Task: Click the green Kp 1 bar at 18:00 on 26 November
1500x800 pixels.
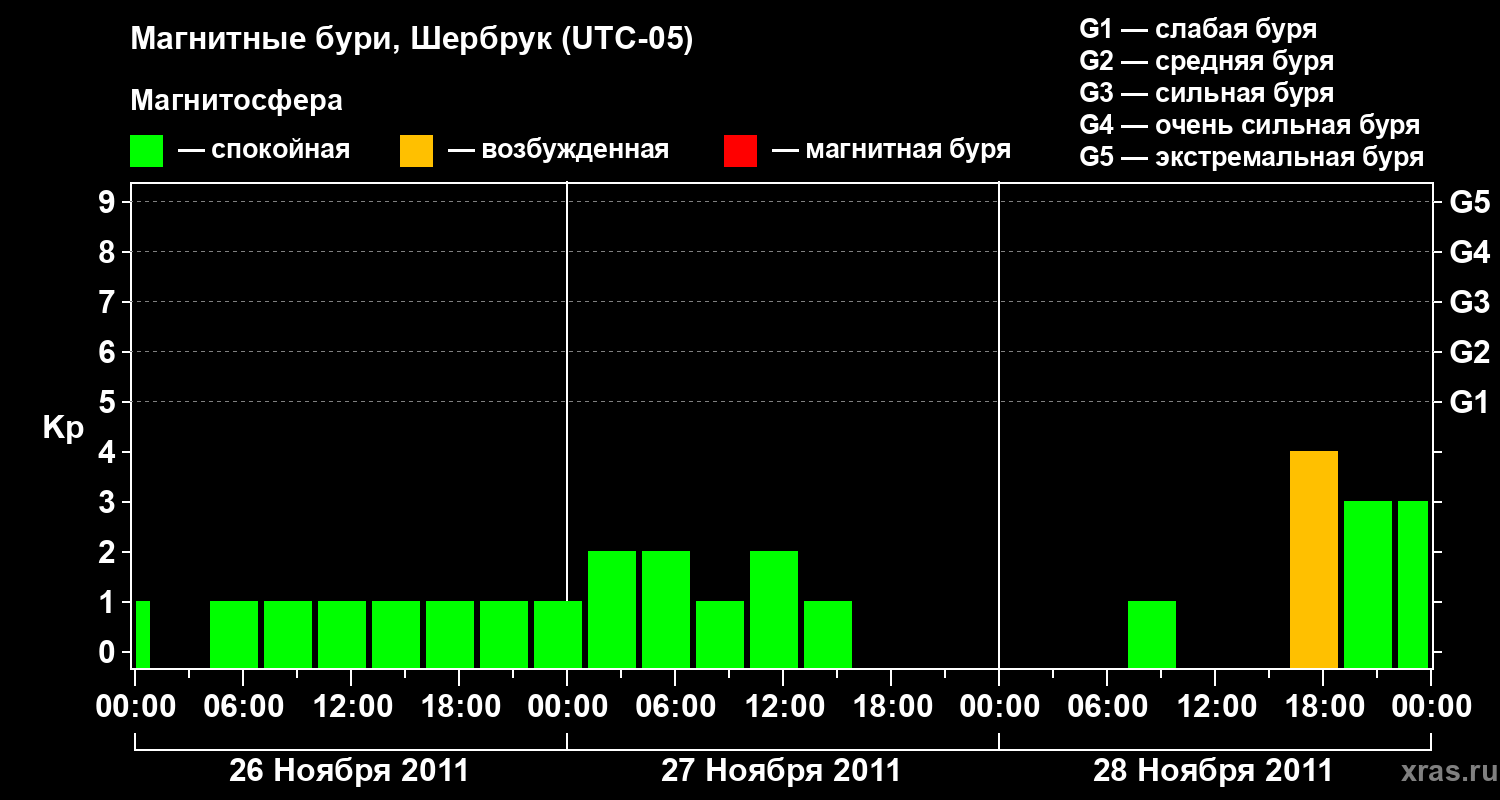Action: pos(450,635)
